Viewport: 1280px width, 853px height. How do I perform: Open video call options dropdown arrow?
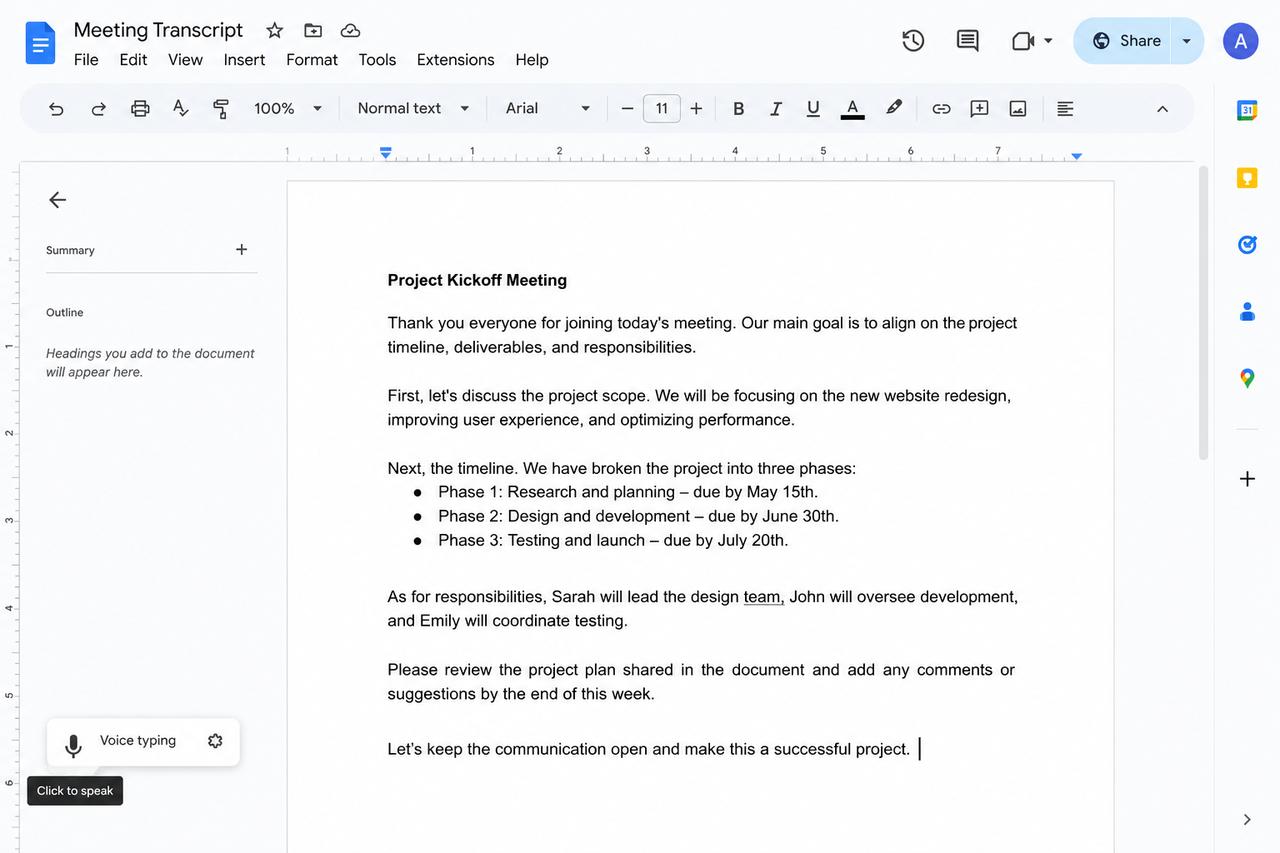(1048, 41)
